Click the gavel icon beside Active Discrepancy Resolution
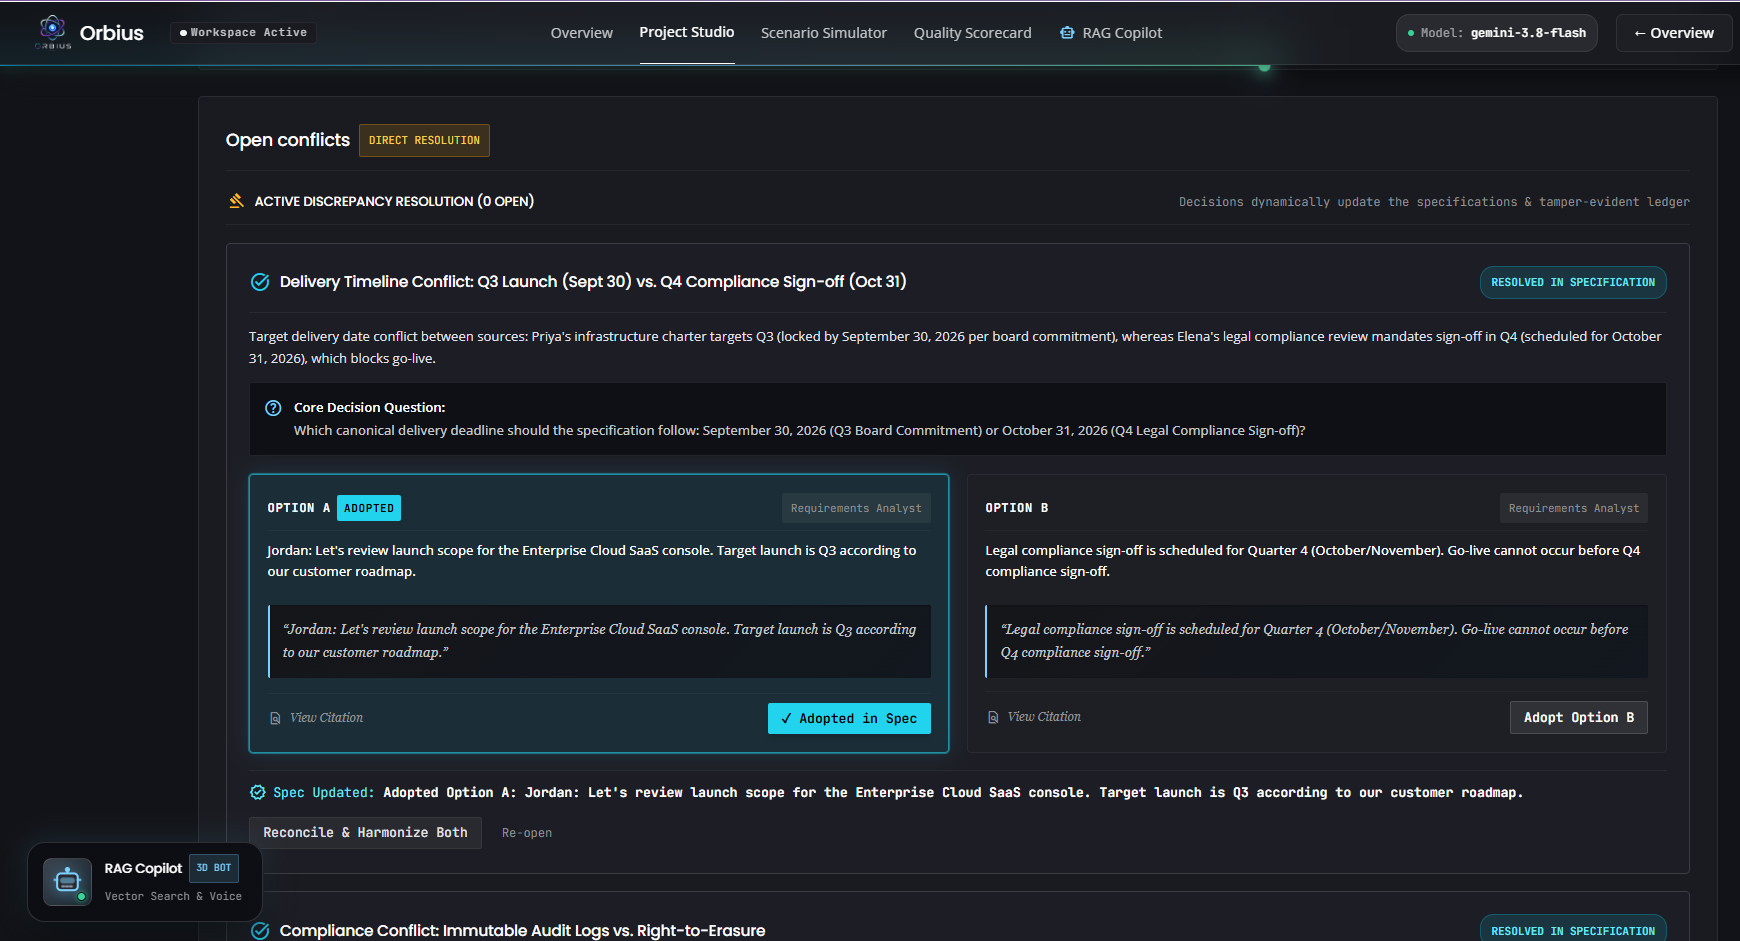The width and height of the screenshot is (1740, 941). click(237, 201)
